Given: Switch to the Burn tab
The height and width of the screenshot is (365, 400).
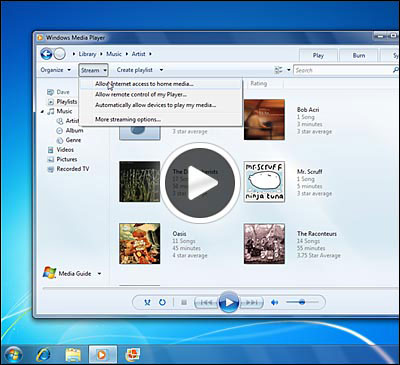Looking at the screenshot, I should point(359,56).
